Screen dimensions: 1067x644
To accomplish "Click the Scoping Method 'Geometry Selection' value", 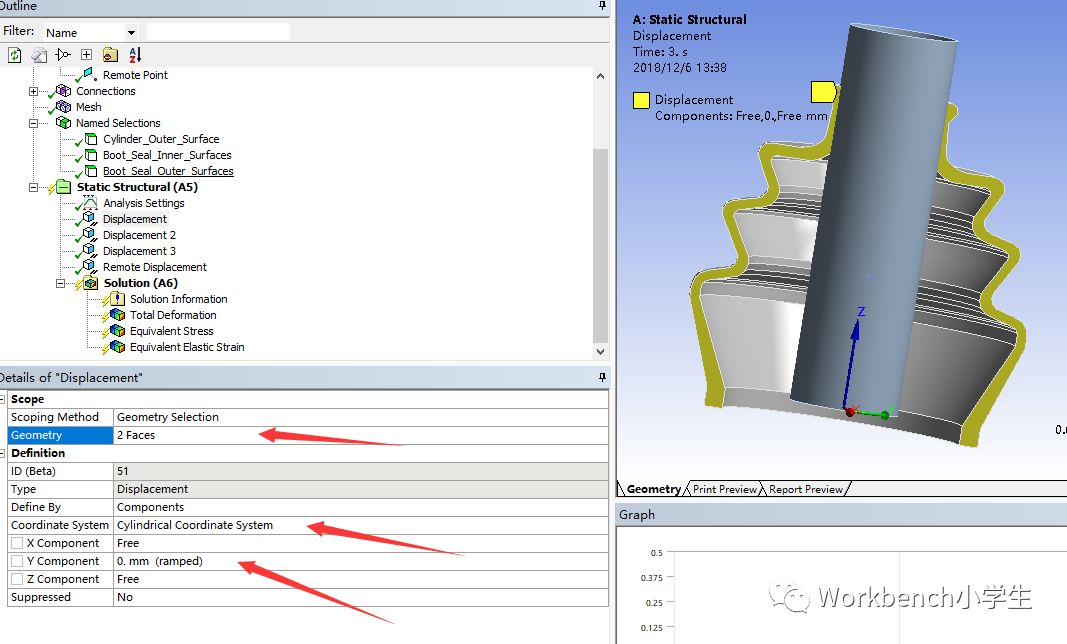I will tap(361, 417).
